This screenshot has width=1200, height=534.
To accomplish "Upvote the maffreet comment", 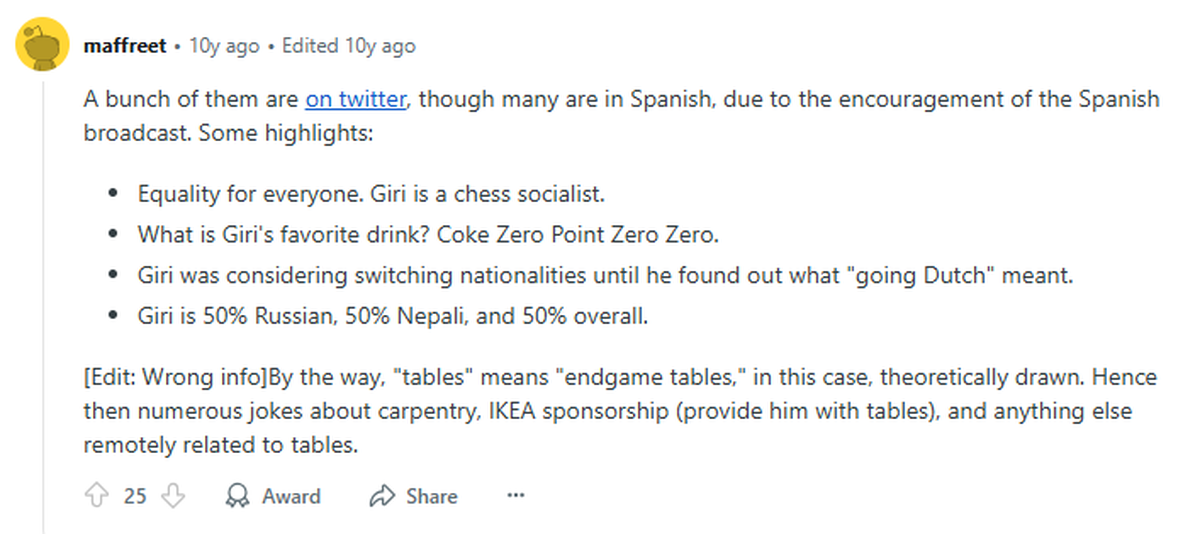I will pos(97,496).
